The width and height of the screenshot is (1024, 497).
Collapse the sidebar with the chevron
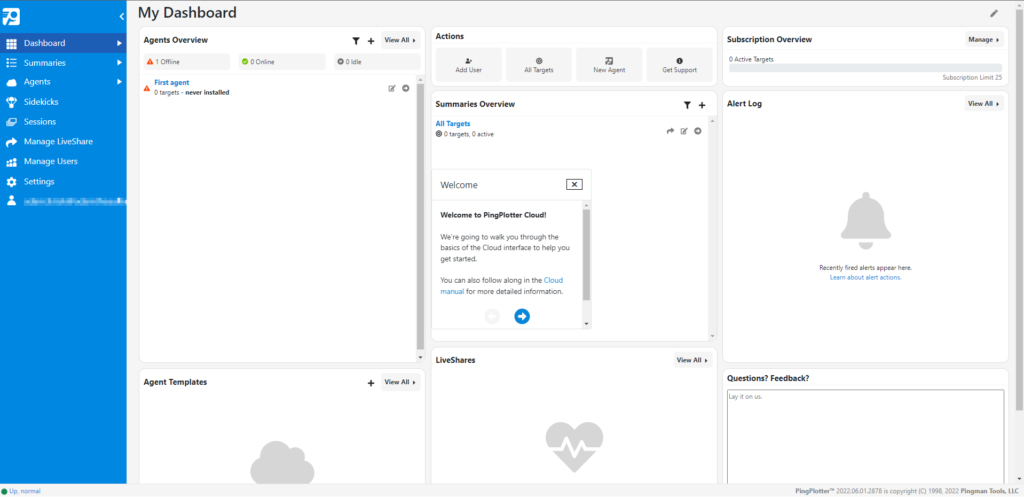(x=121, y=17)
